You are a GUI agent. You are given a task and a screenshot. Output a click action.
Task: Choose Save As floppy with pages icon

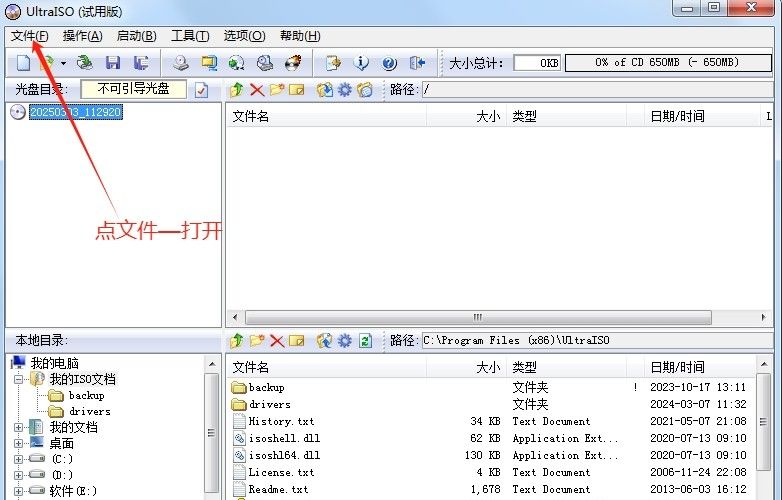[141, 63]
